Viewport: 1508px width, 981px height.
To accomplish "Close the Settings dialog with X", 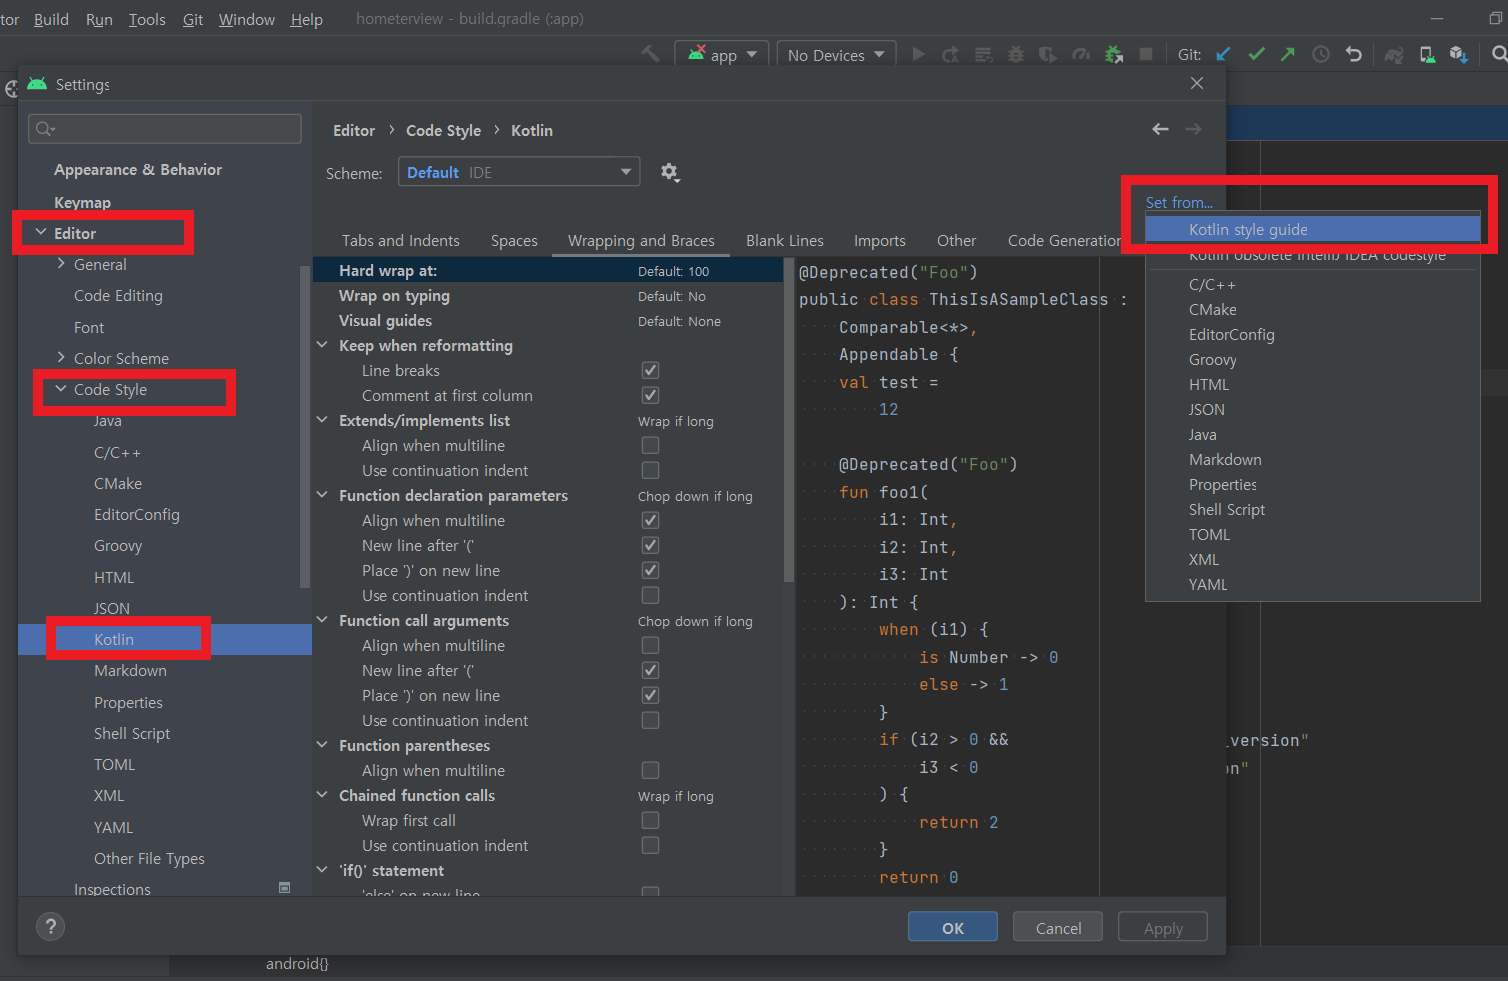I will click(x=1197, y=83).
